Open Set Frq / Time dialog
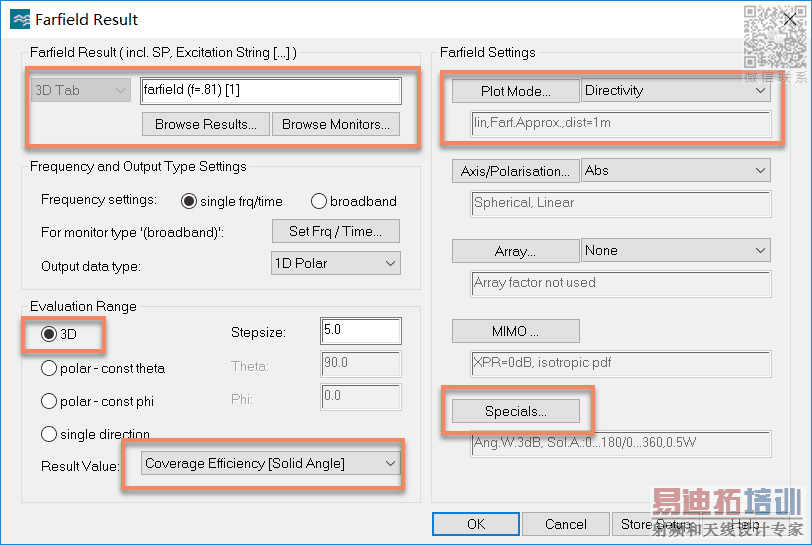Viewport: 812px width, 545px height. click(336, 231)
